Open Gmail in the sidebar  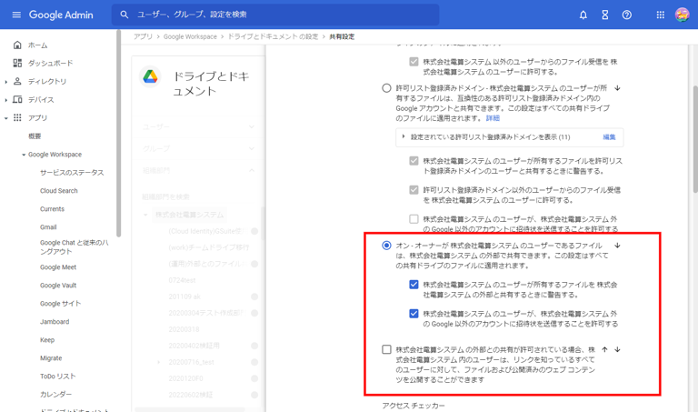(48, 227)
